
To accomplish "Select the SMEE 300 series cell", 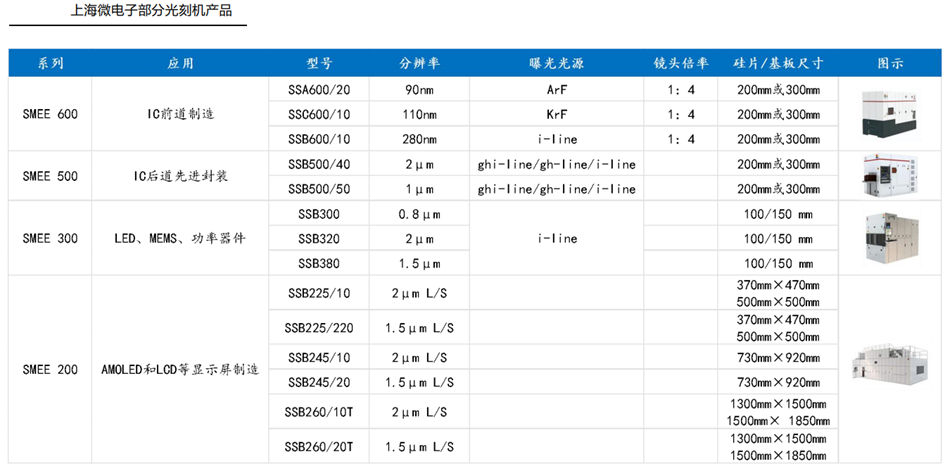I will [50, 239].
